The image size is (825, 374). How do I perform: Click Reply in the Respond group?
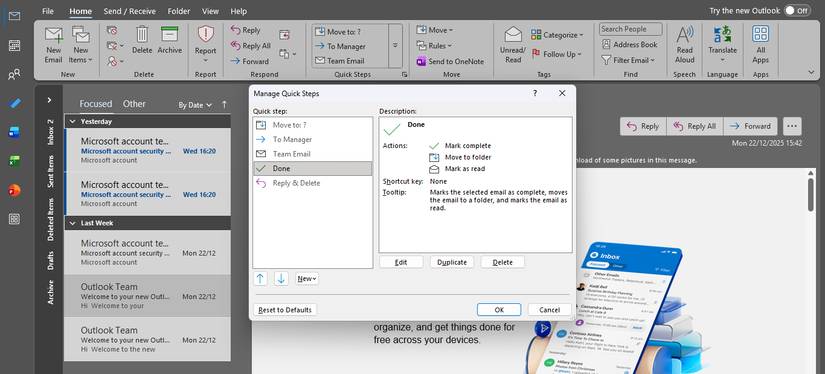tap(246, 31)
